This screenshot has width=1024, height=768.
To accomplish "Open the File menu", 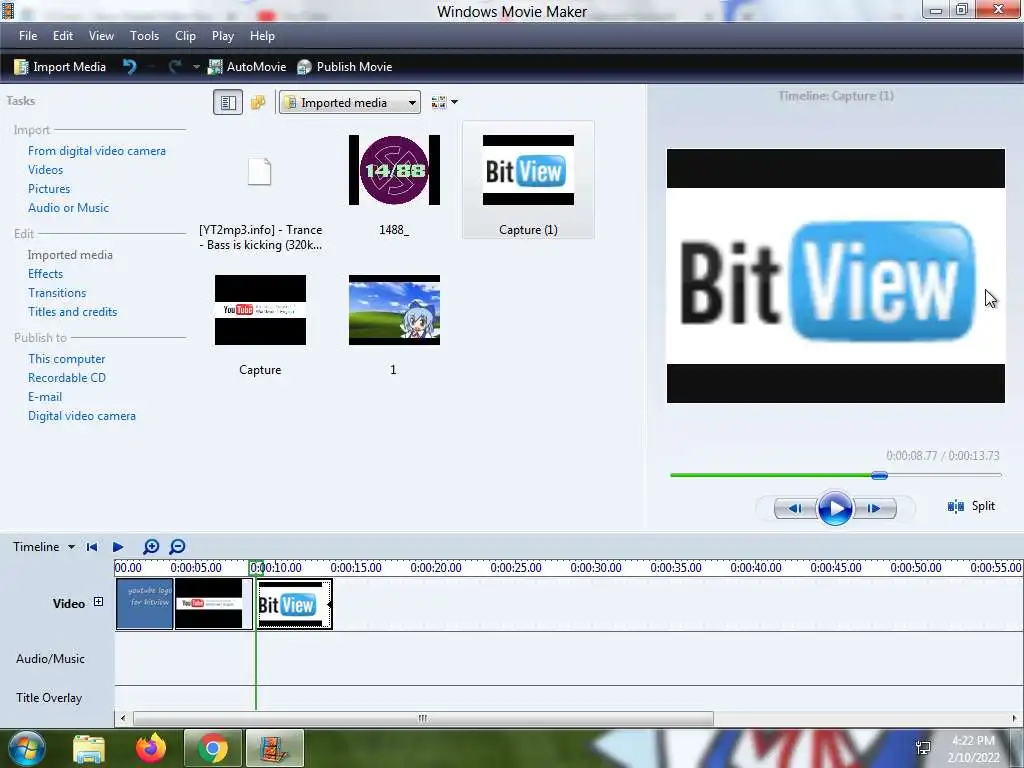I will coord(28,36).
